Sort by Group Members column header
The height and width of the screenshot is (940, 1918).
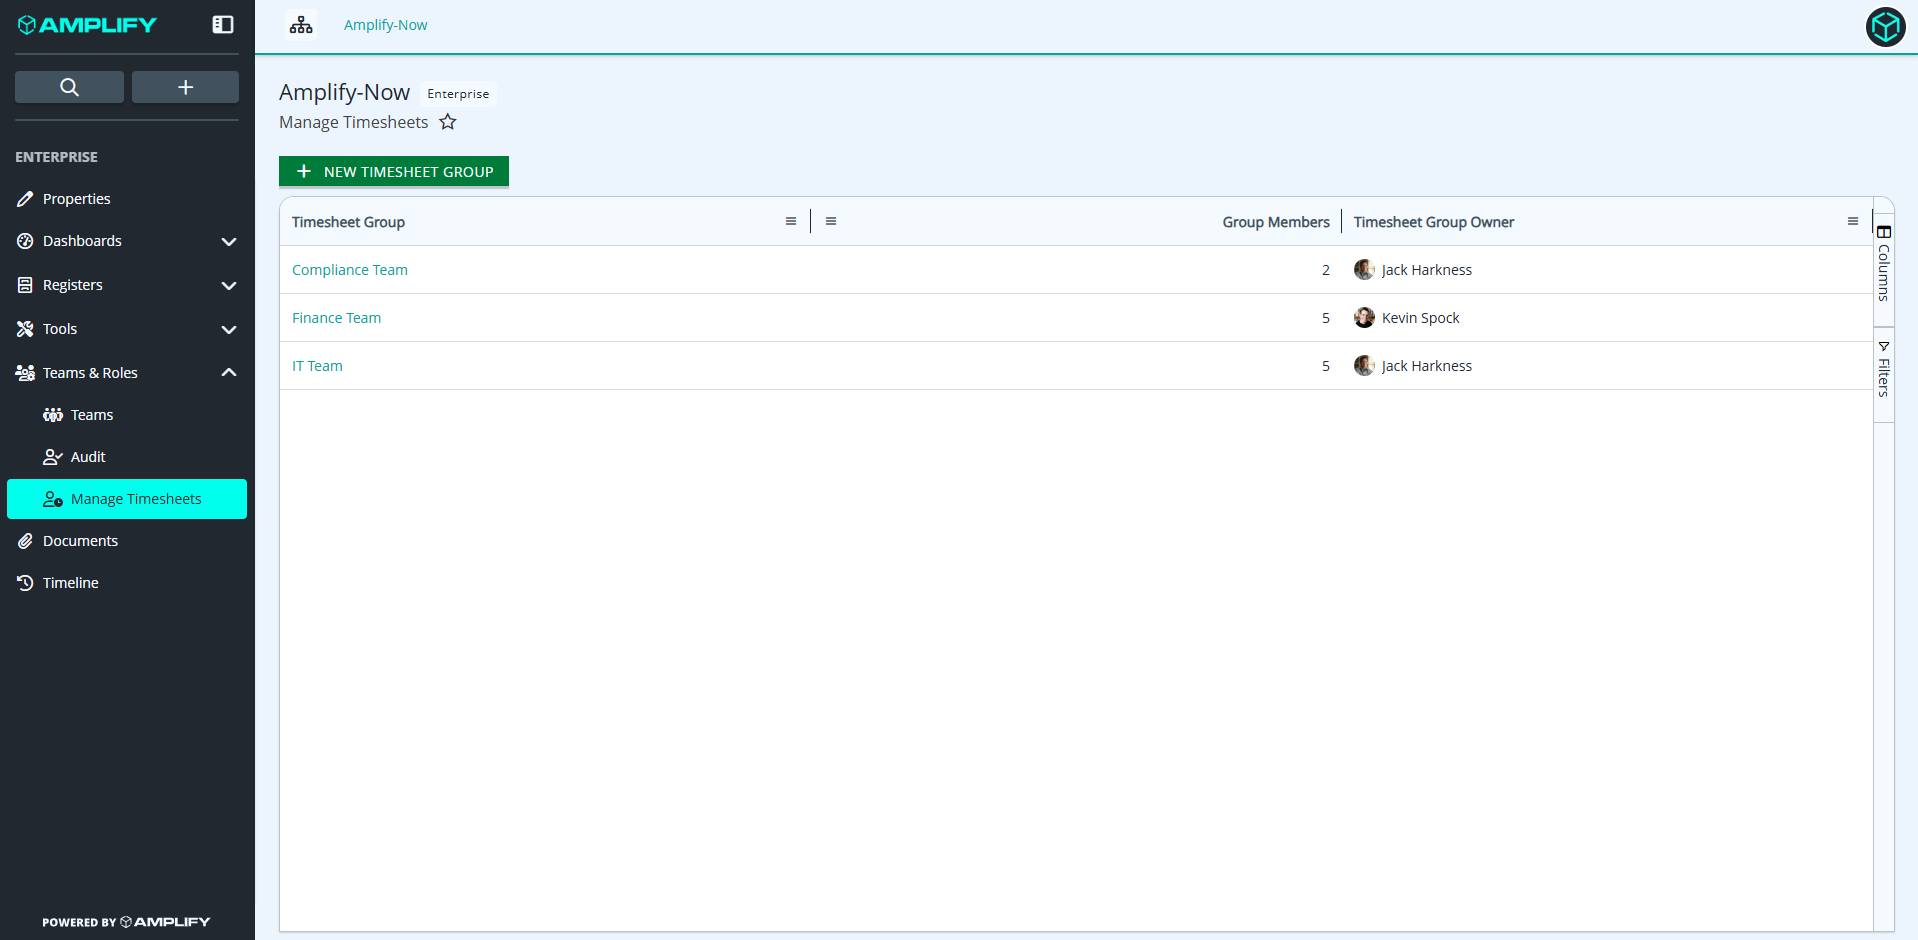point(1276,222)
